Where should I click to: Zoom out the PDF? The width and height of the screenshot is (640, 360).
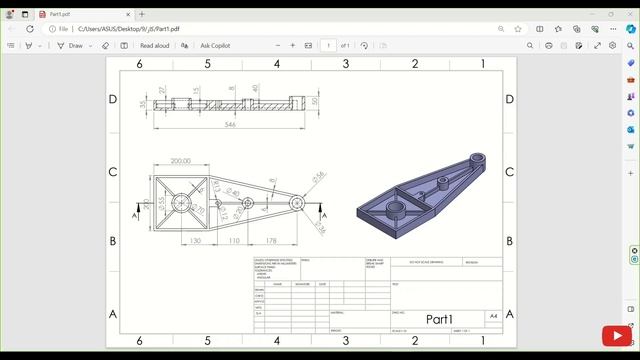[278, 46]
